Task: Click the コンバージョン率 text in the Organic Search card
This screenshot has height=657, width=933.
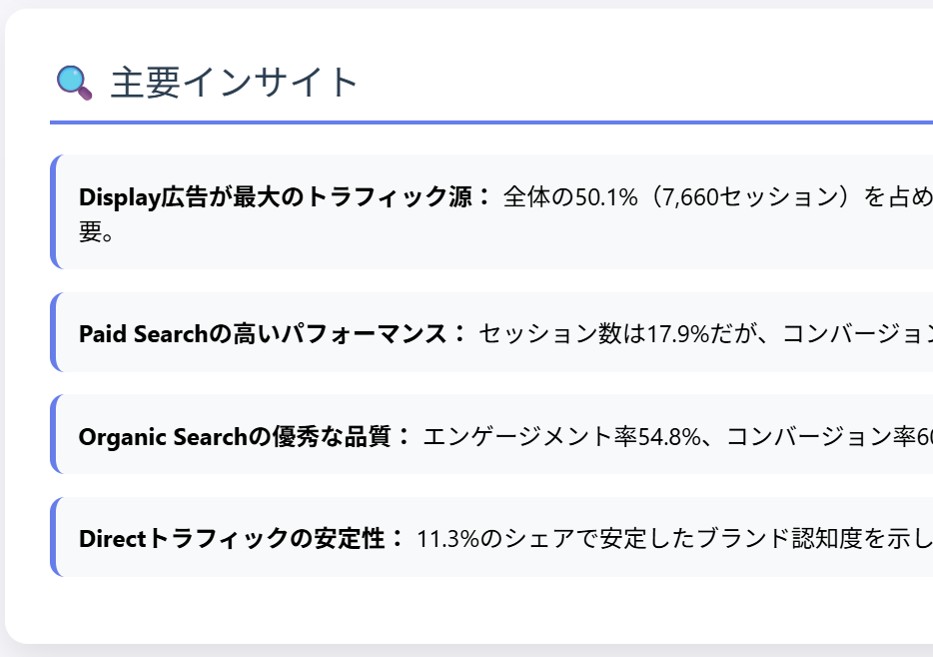Action: click(821, 437)
